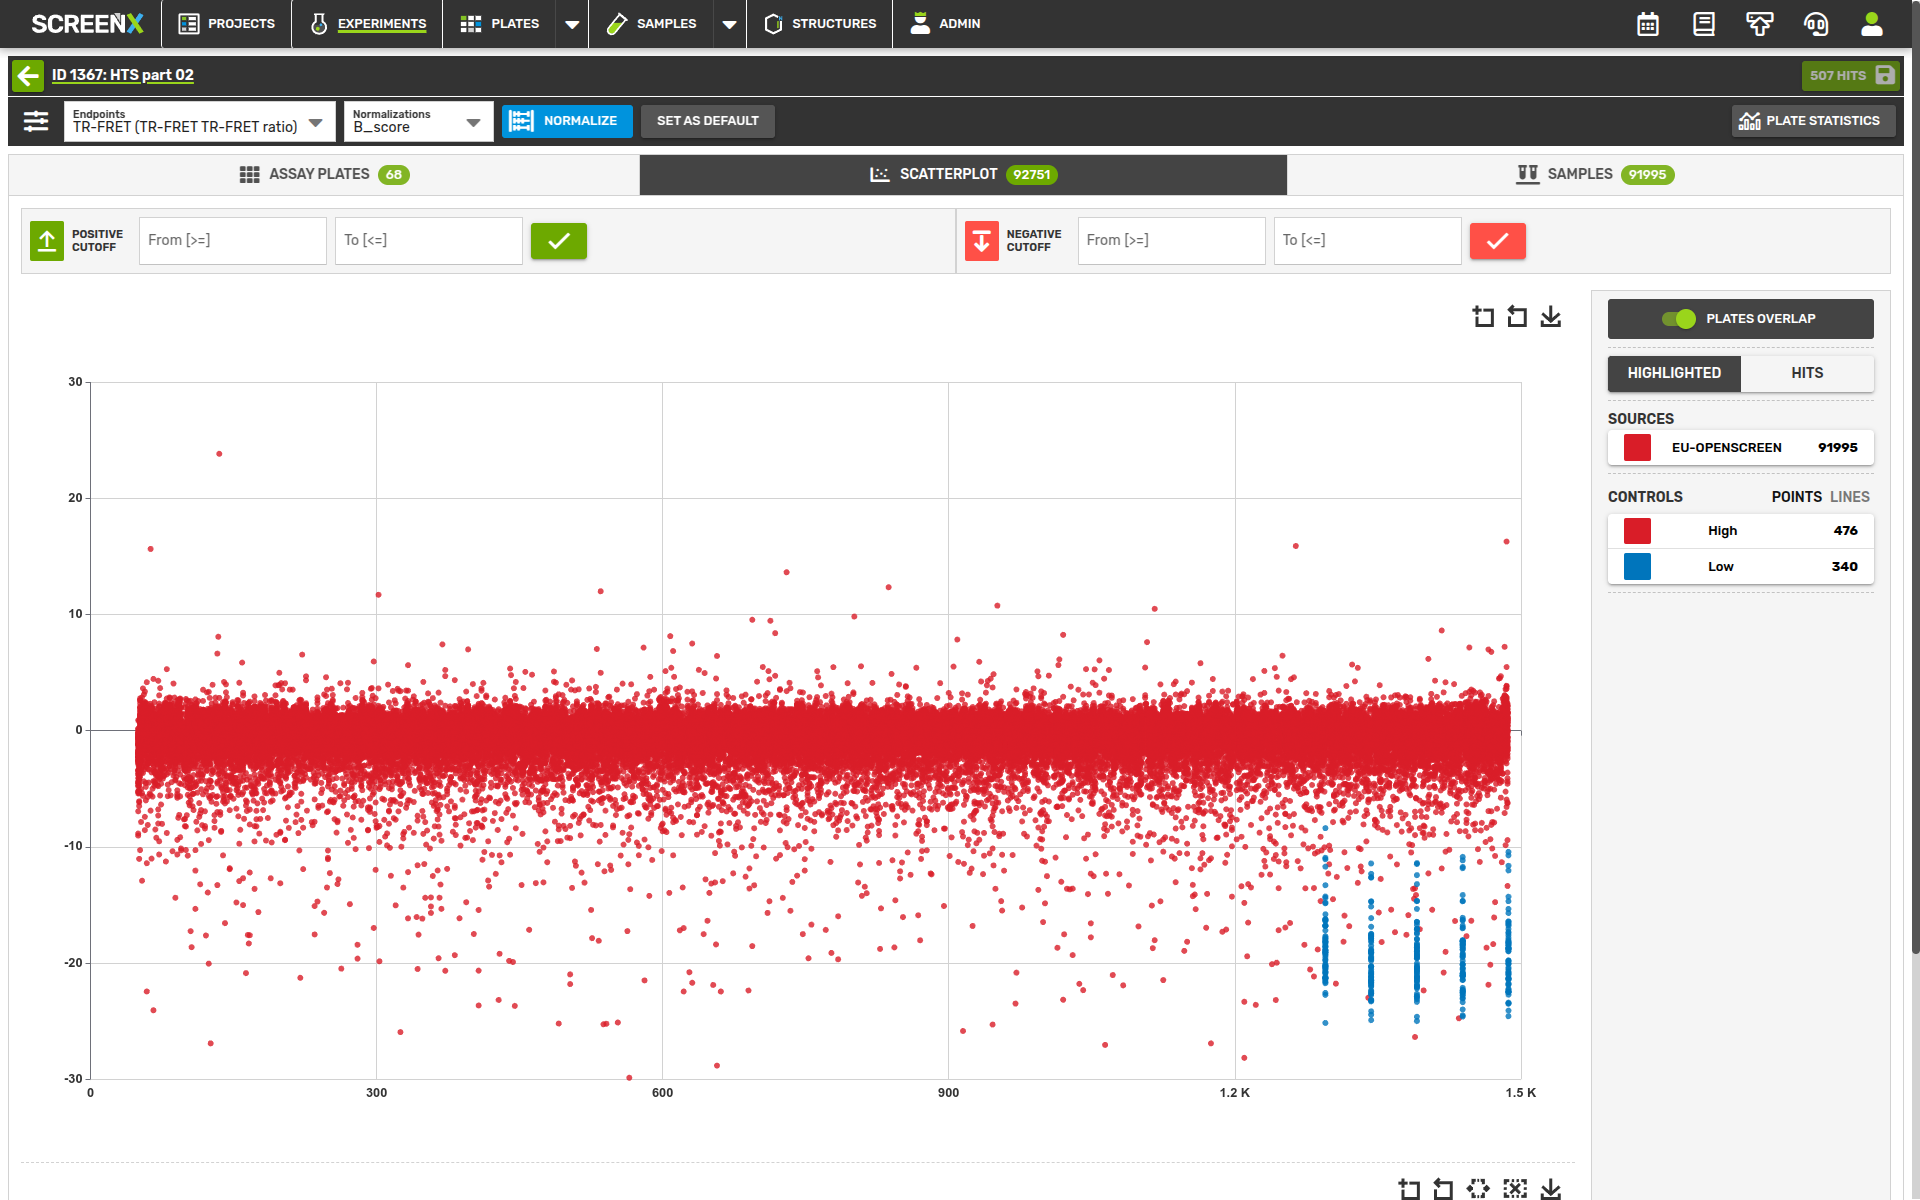Click the positive cutoff From field
This screenshot has width=1920, height=1200.
coord(232,241)
